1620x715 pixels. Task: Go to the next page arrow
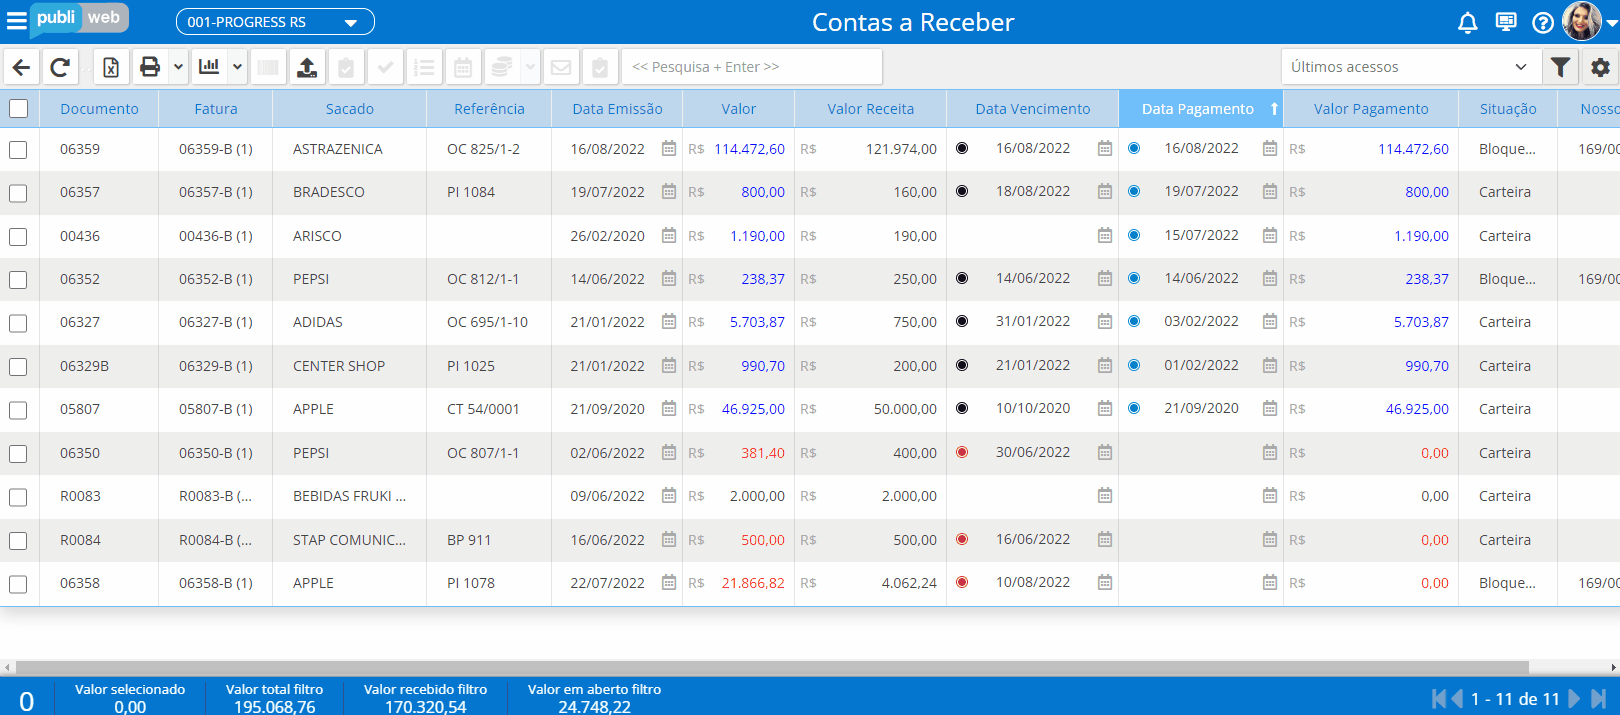pyautogui.click(x=1575, y=699)
